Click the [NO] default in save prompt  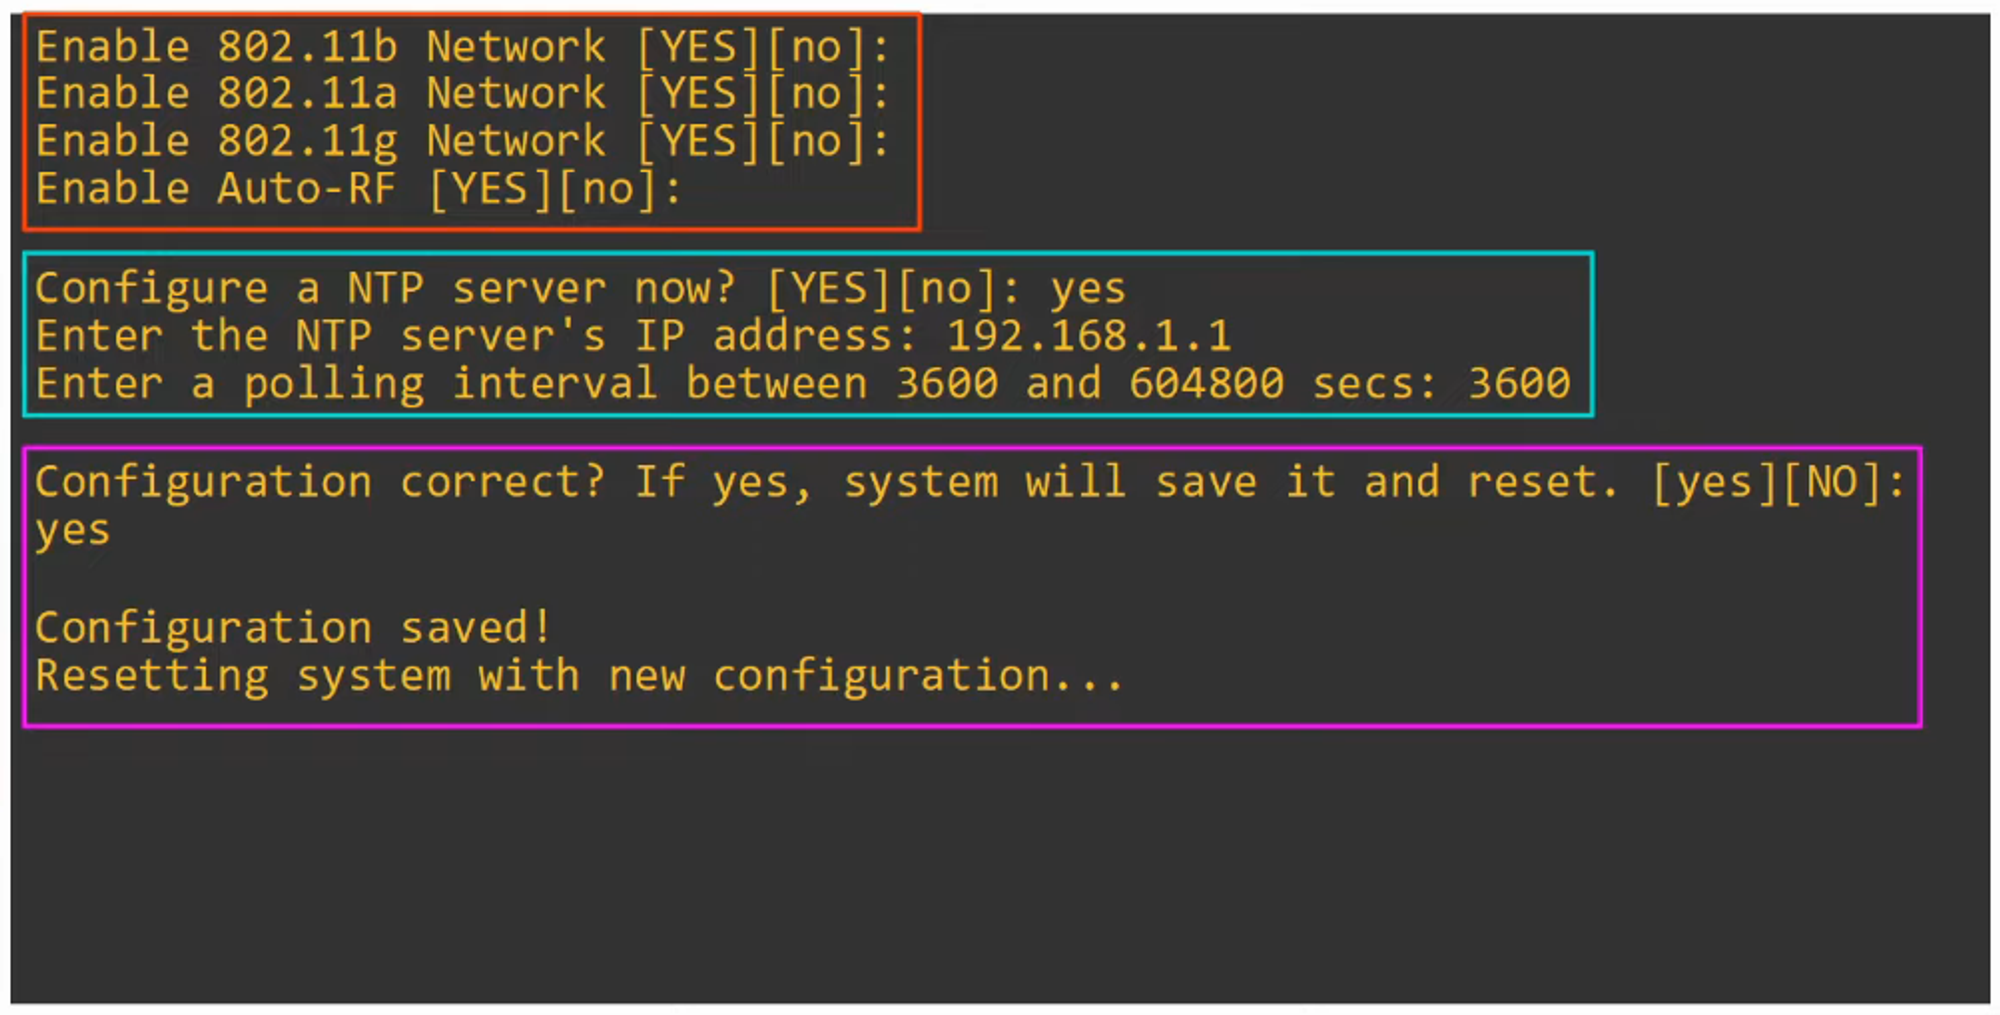pos(1832,482)
